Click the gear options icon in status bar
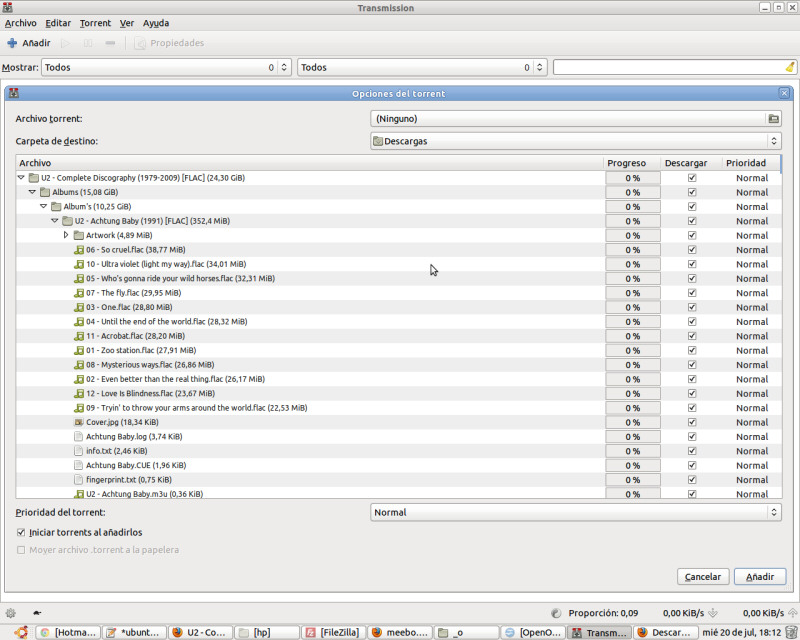The image size is (800, 640). click(11, 613)
